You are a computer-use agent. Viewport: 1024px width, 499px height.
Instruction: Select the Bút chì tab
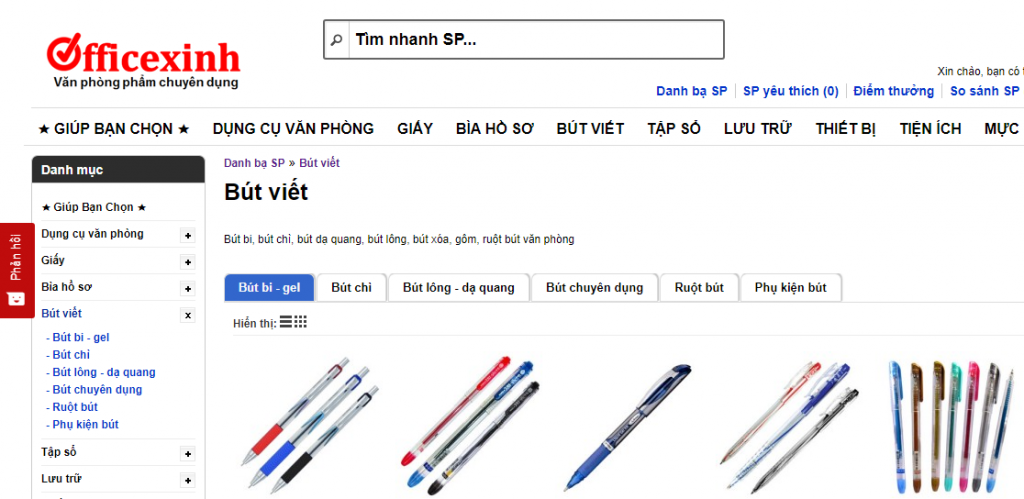pos(351,288)
